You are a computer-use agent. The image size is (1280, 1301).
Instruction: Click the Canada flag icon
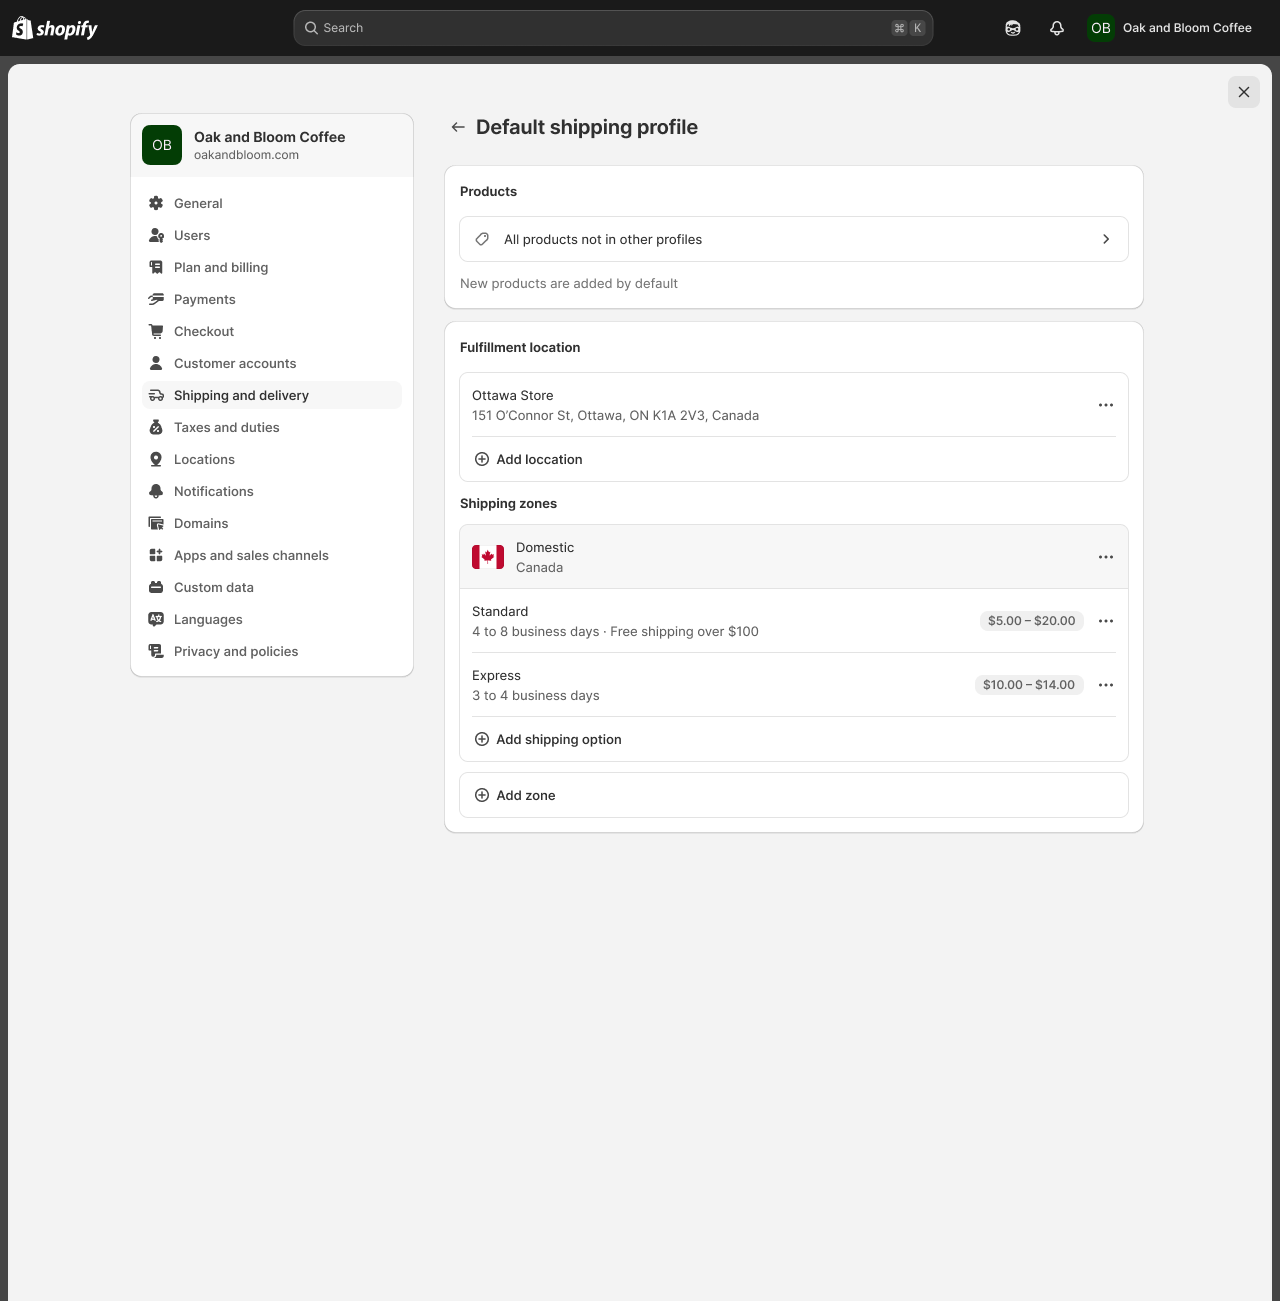pyautogui.click(x=488, y=557)
